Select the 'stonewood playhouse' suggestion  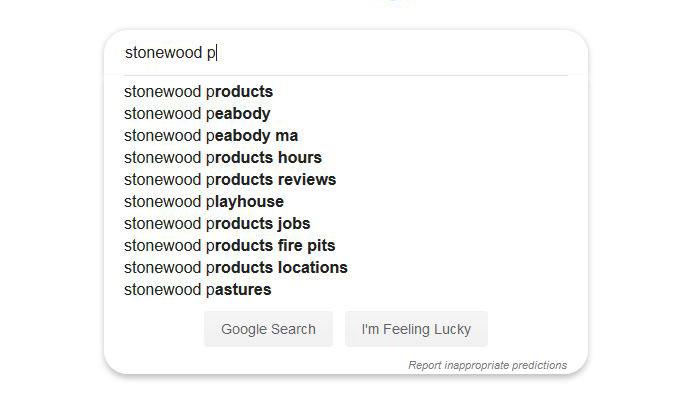(x=204, y=202)
